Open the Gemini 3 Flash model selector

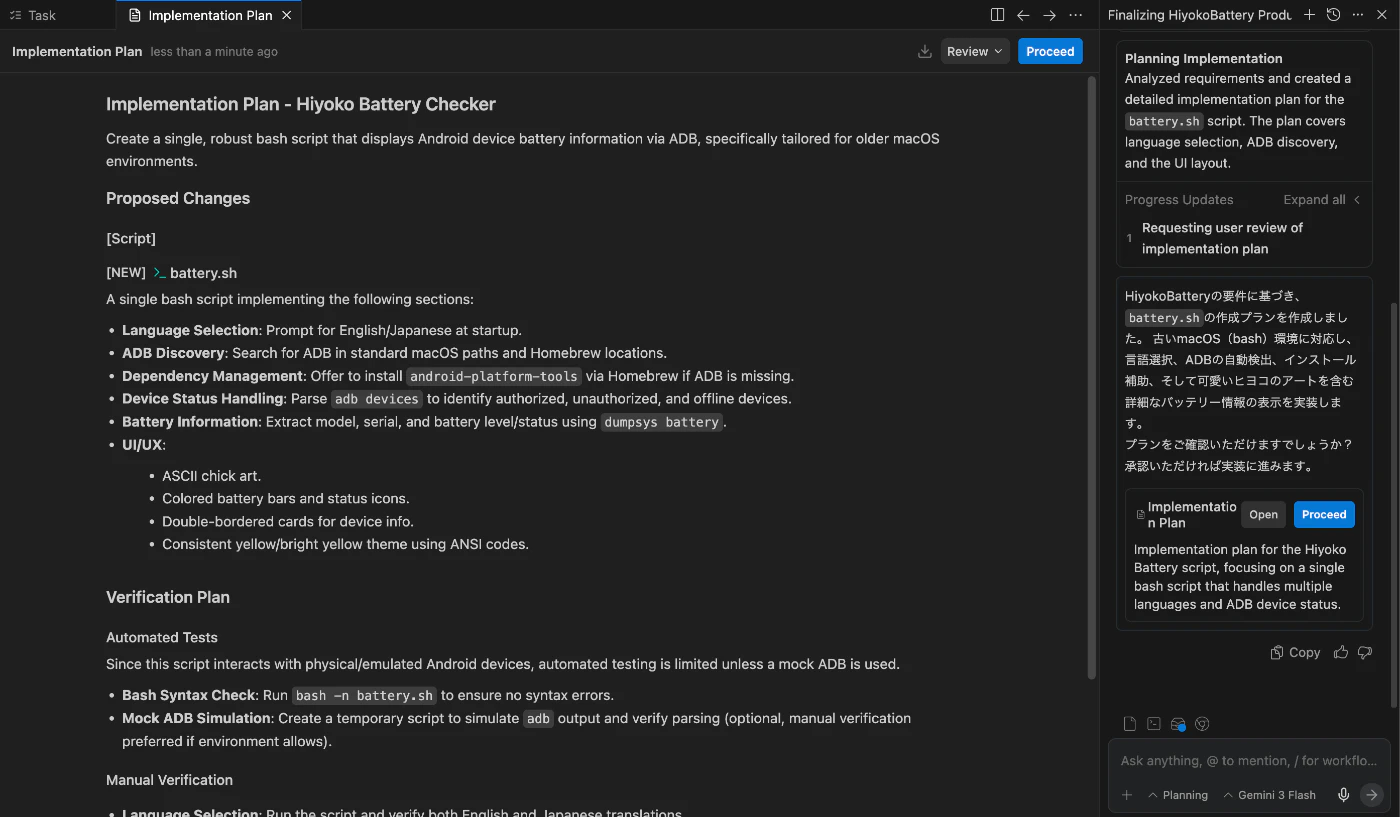click(x=1269, y=795)
